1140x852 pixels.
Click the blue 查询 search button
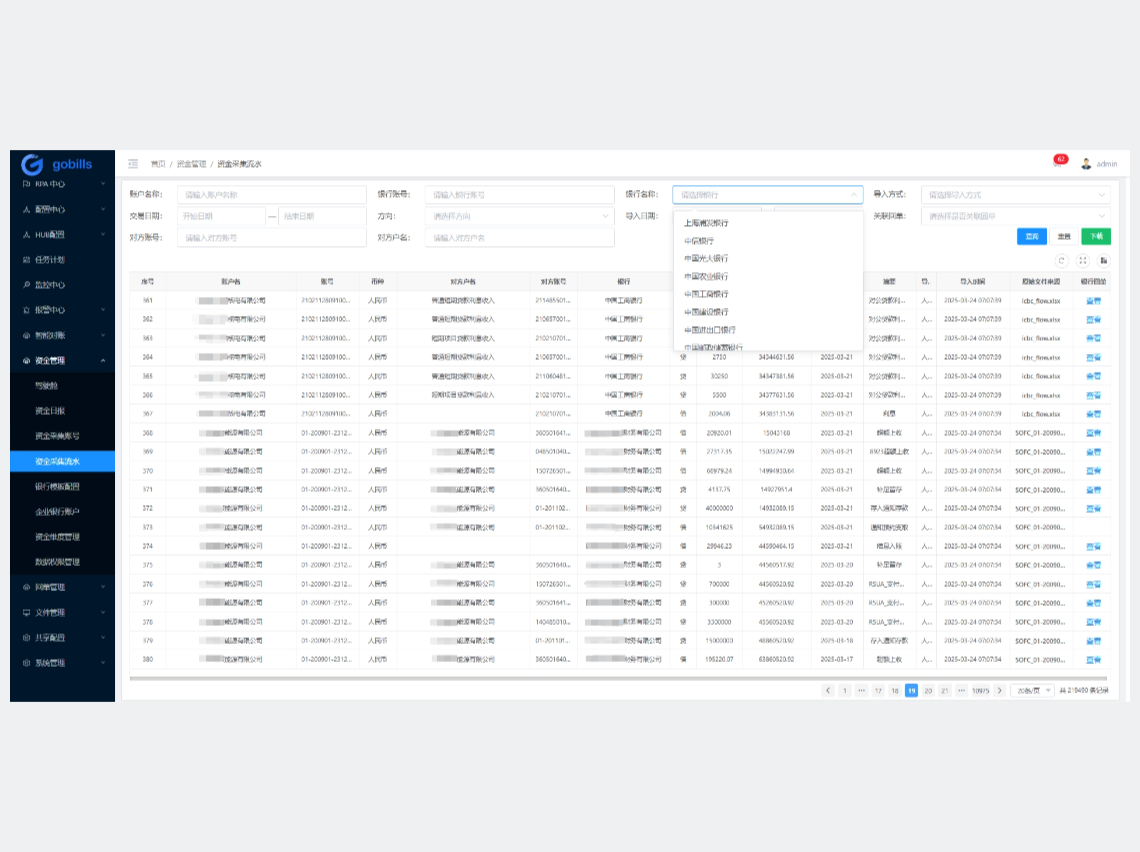coord(1032,237)
